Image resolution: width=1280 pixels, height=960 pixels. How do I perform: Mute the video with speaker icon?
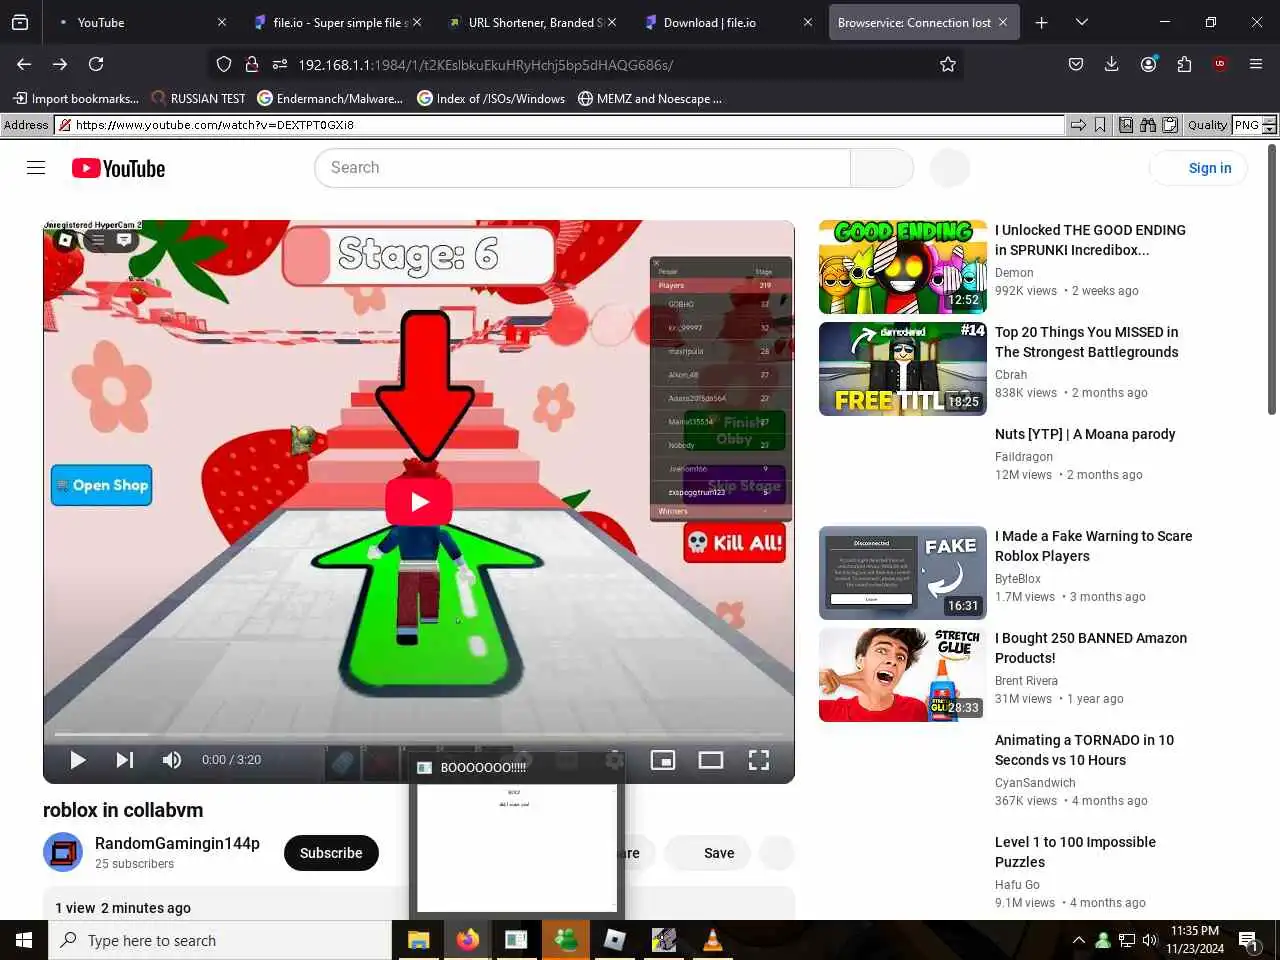click(x=172, y=760)
